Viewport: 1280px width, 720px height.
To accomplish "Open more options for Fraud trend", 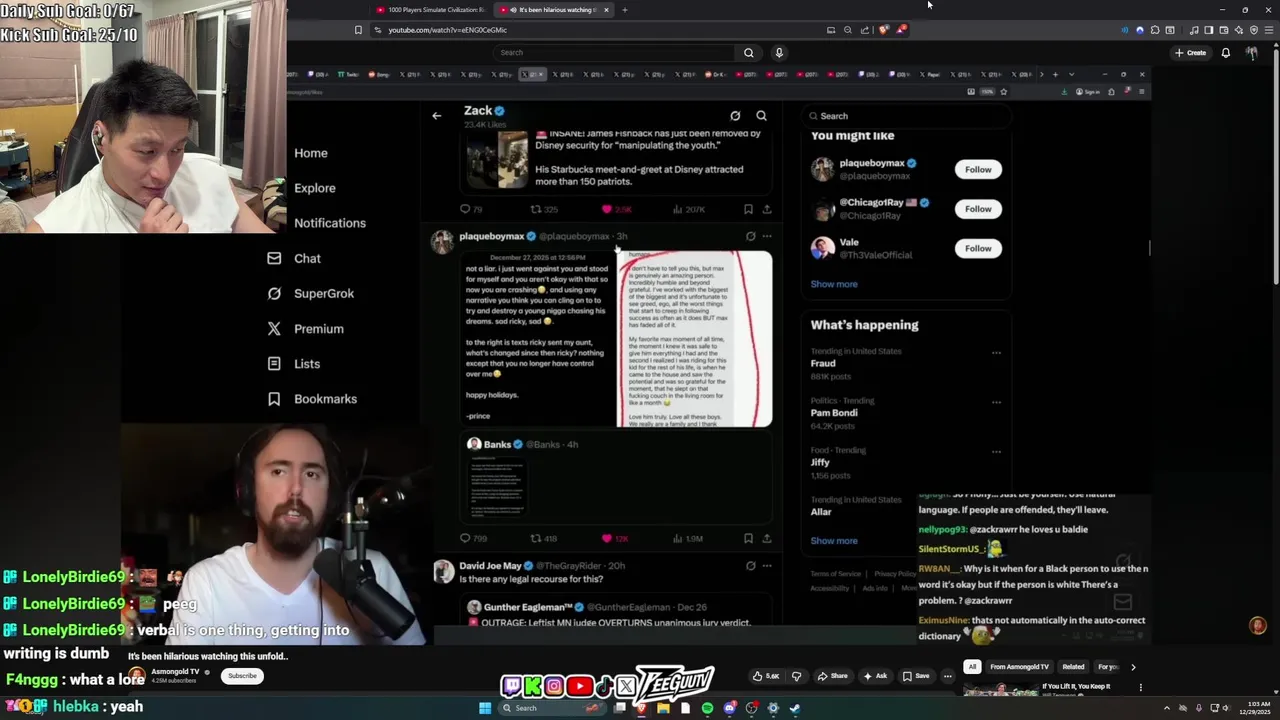I will 996,353.
